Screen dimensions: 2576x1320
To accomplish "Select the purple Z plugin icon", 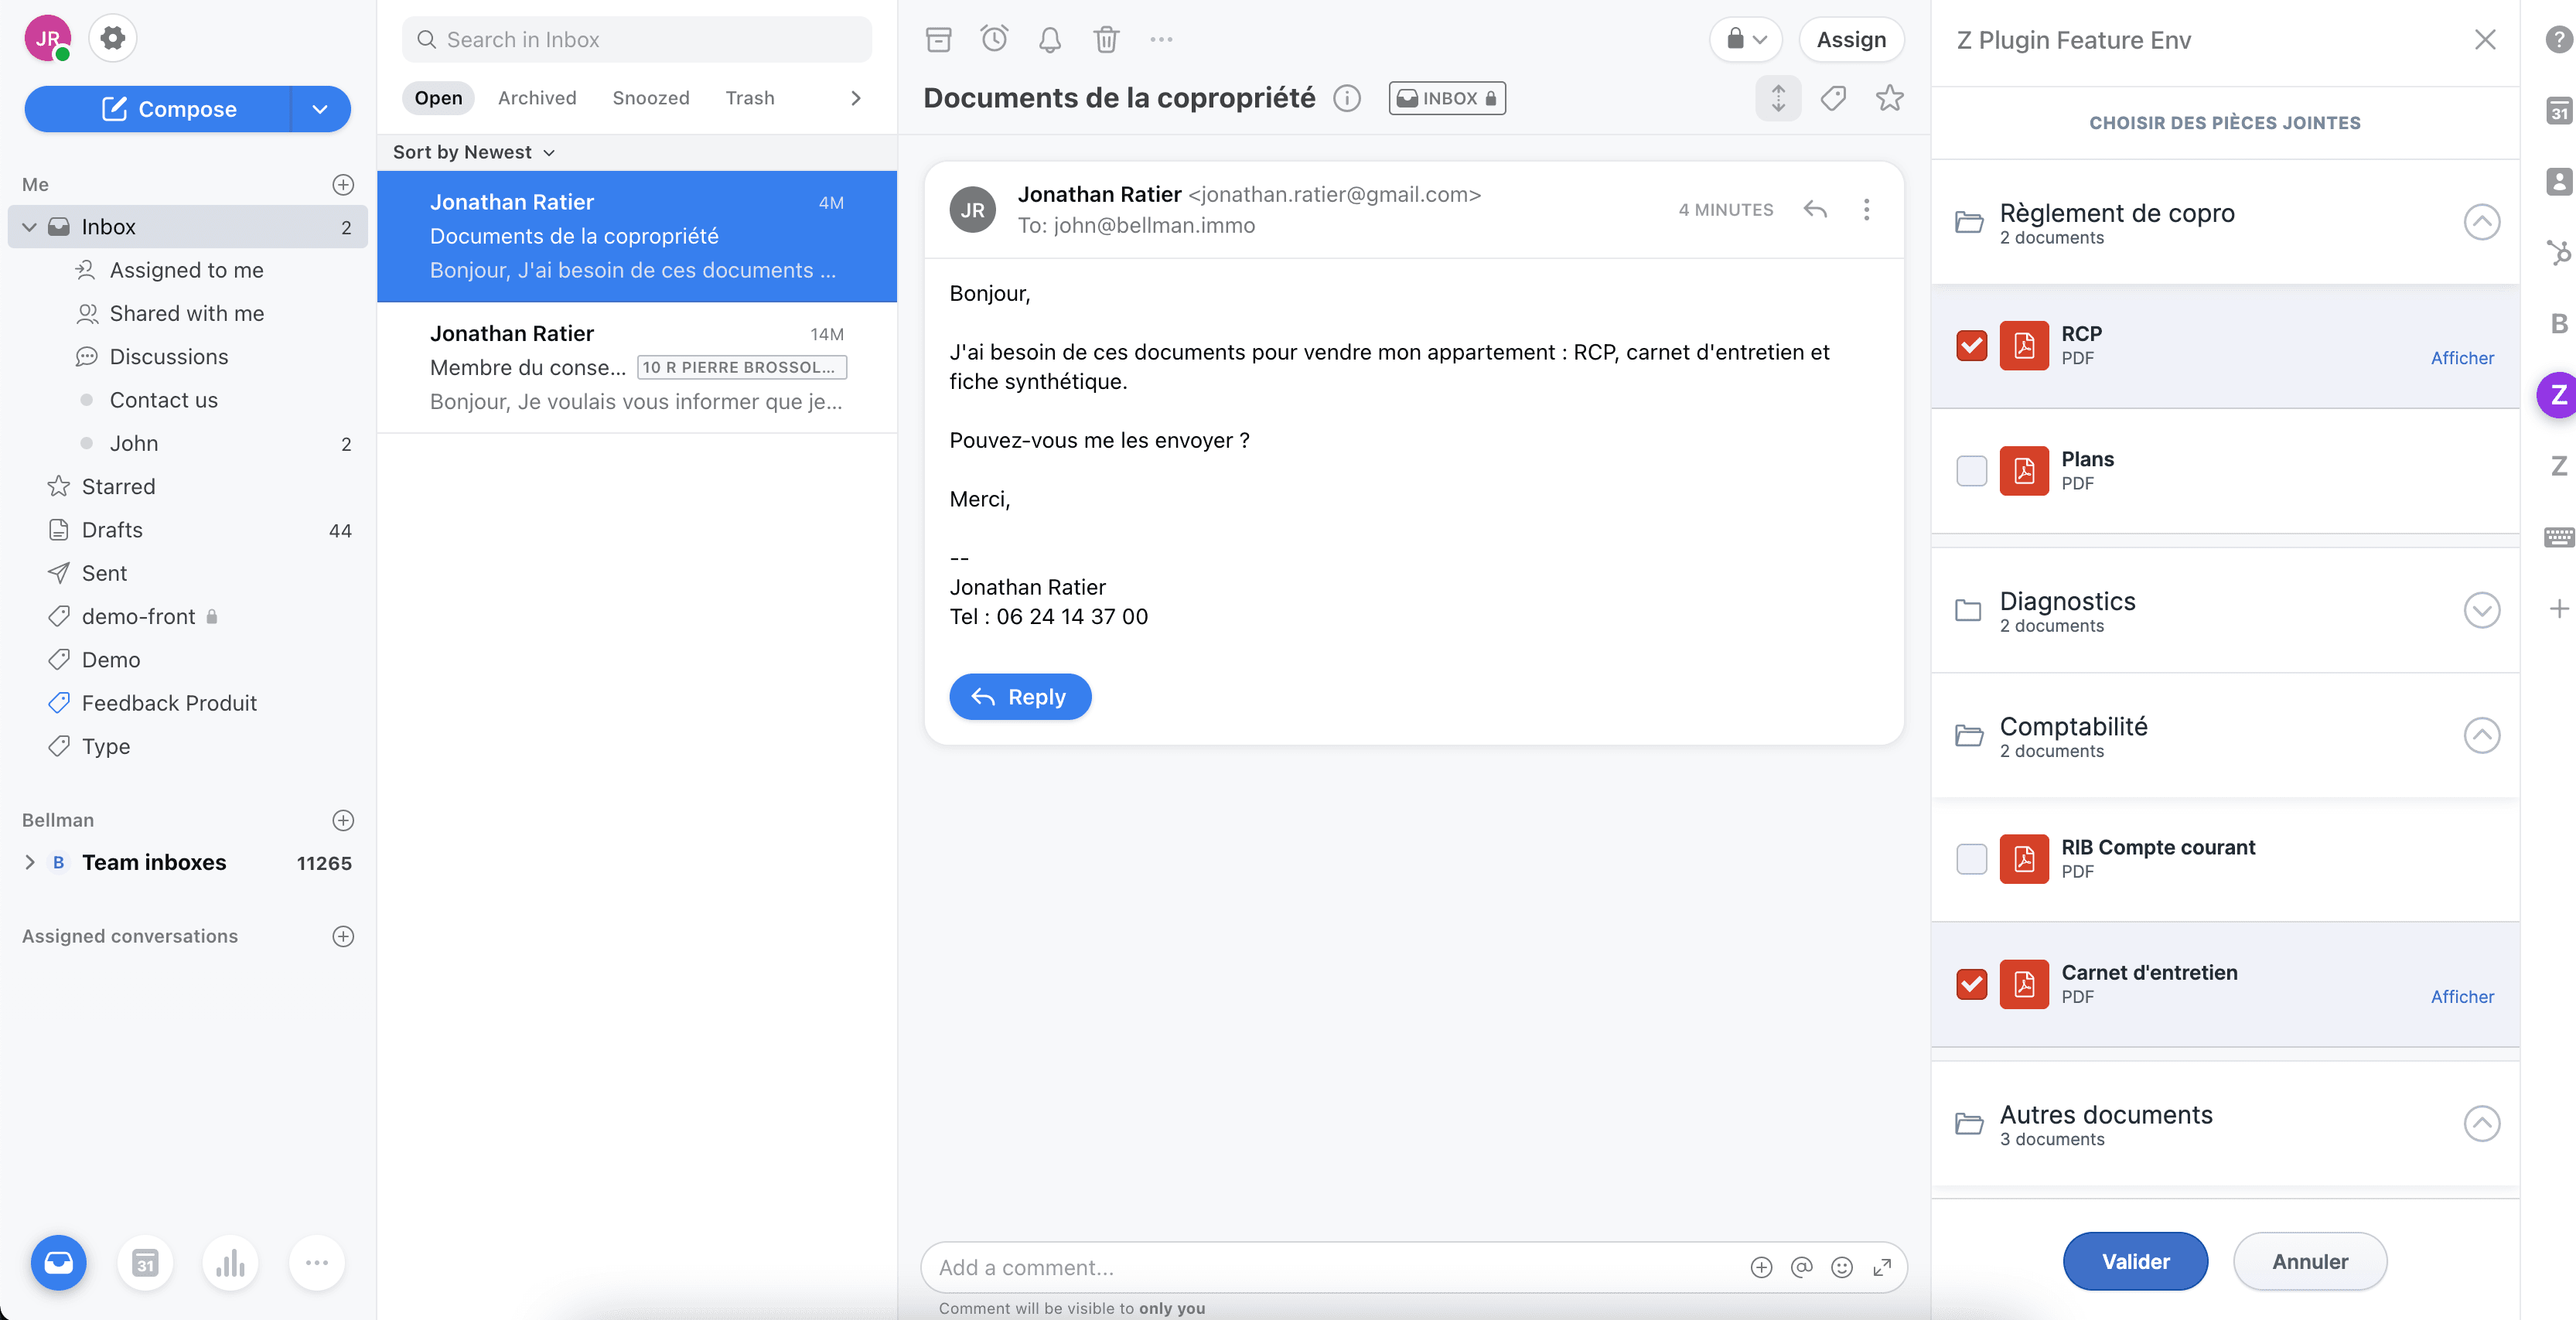I will click(2557, 395).
